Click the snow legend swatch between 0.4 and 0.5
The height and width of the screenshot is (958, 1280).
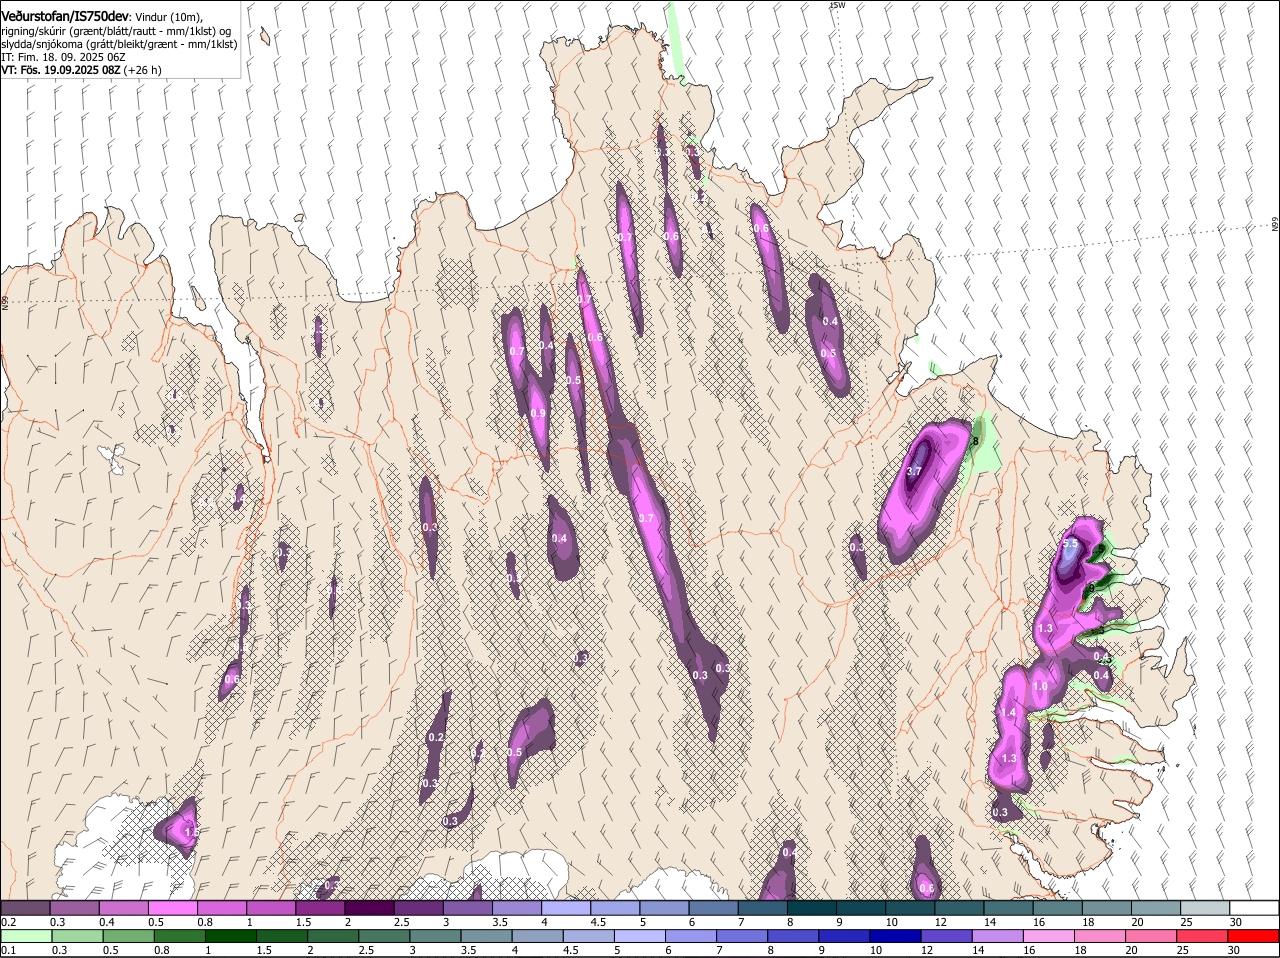point(123,907)
